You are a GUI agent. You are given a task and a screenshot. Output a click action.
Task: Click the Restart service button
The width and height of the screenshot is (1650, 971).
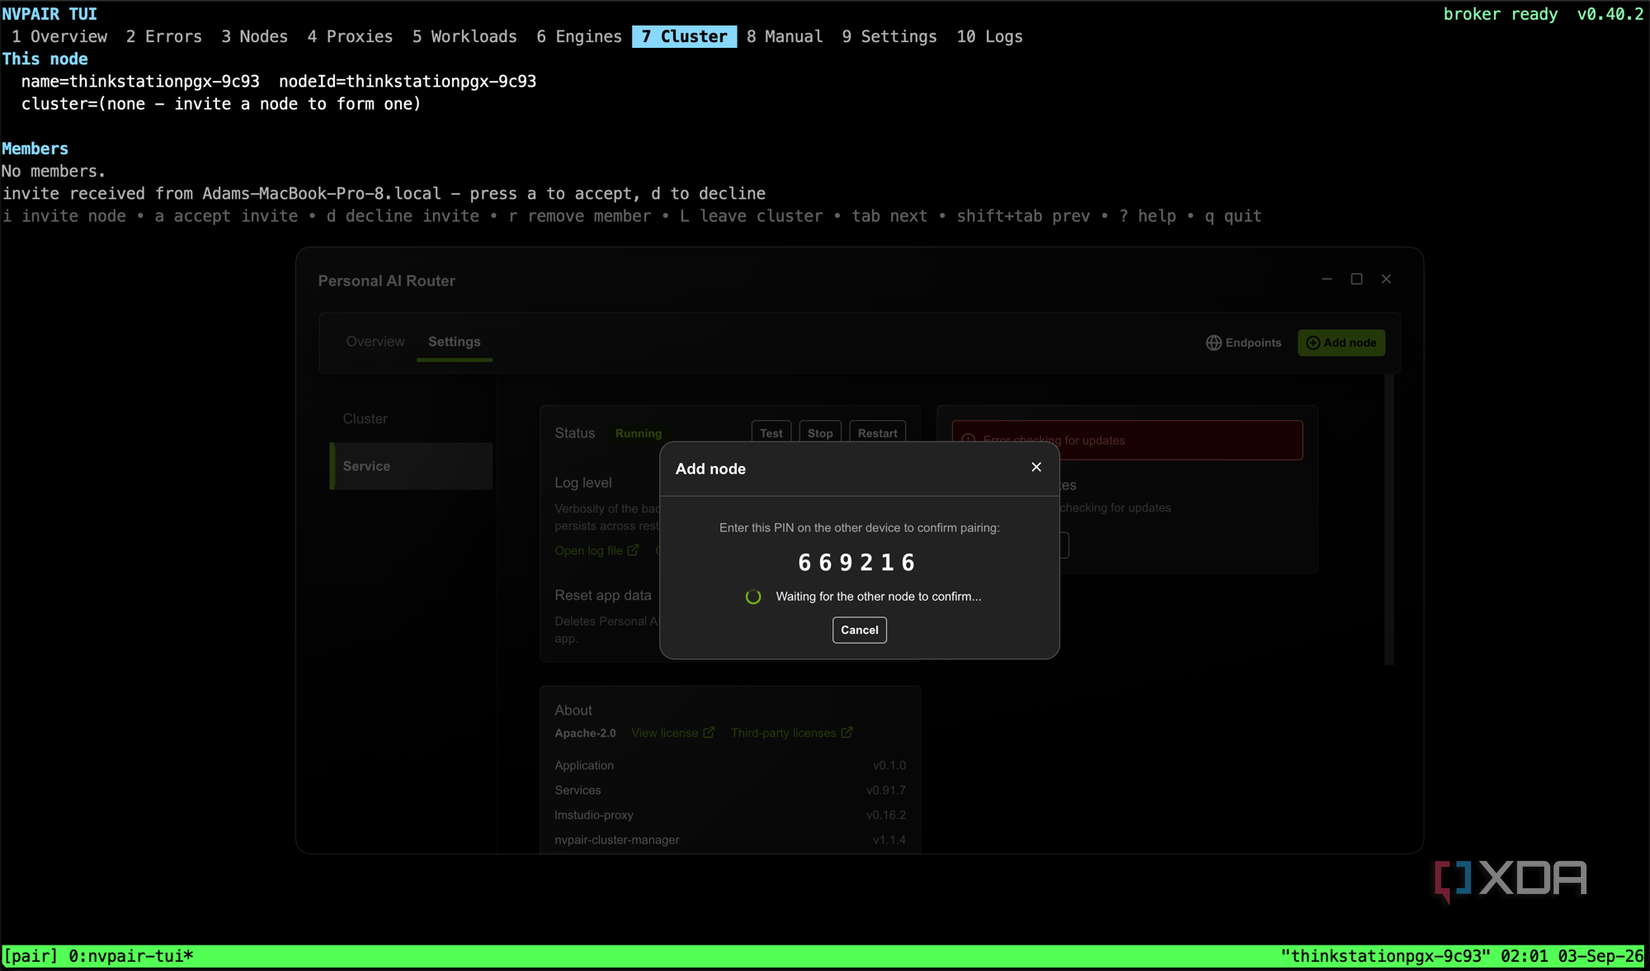point(877,433)
